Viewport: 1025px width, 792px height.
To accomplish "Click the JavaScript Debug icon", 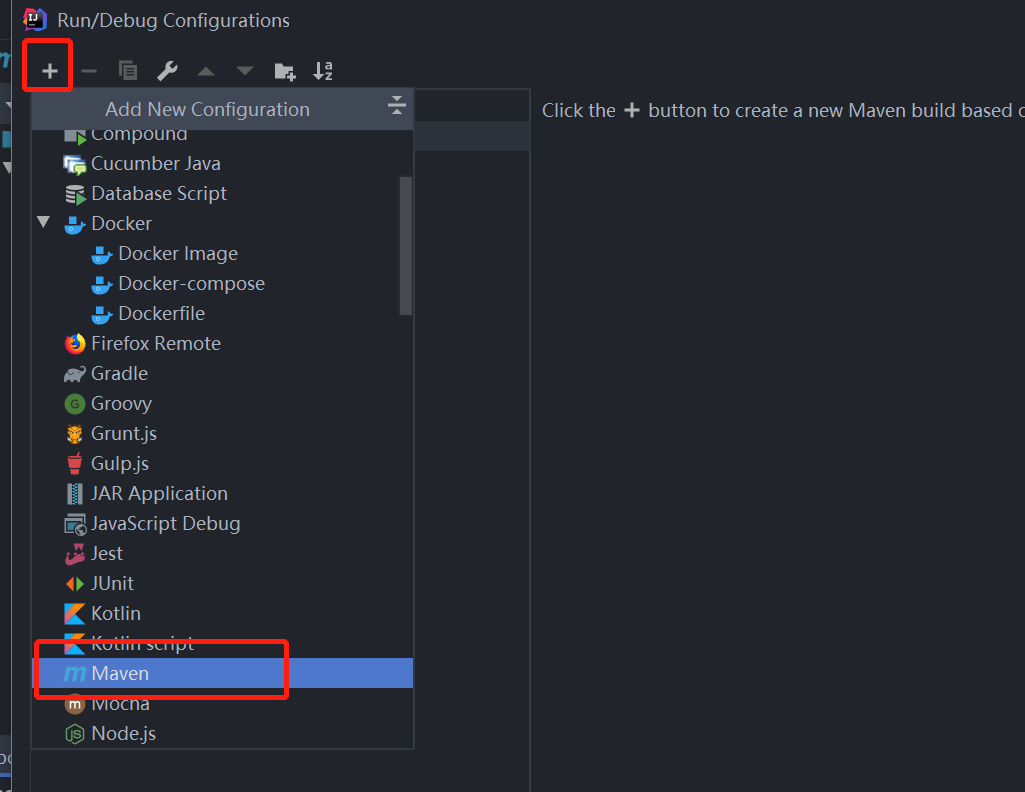I will tap(75, 525).
